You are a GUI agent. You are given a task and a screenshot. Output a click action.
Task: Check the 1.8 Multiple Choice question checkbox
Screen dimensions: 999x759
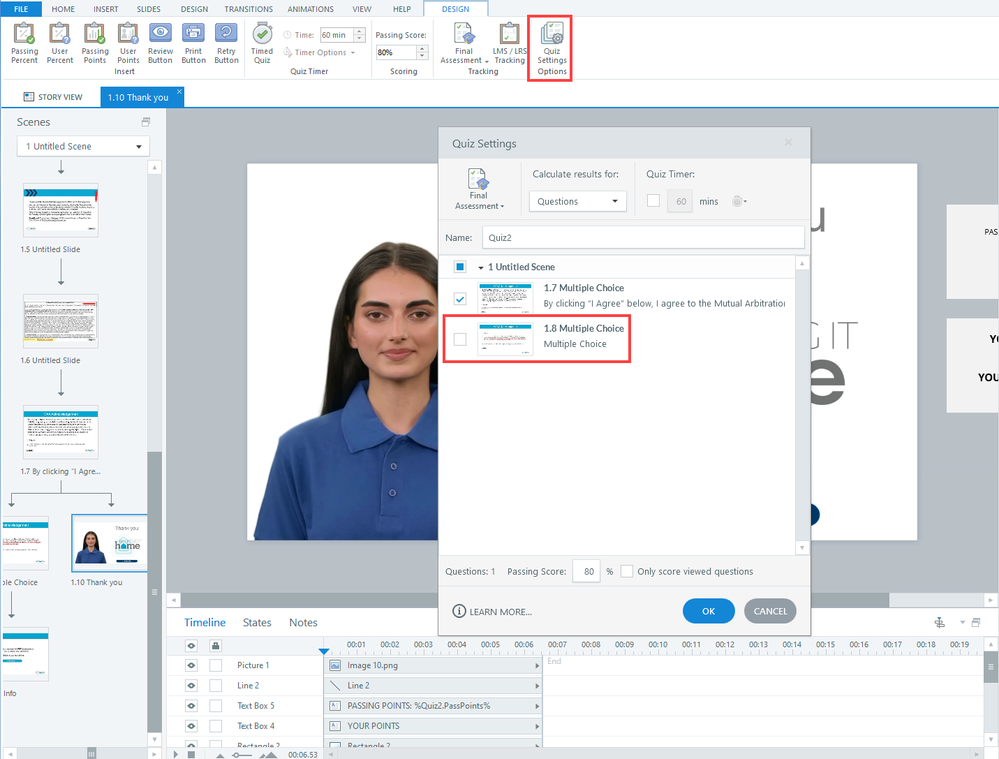[460, 339]
